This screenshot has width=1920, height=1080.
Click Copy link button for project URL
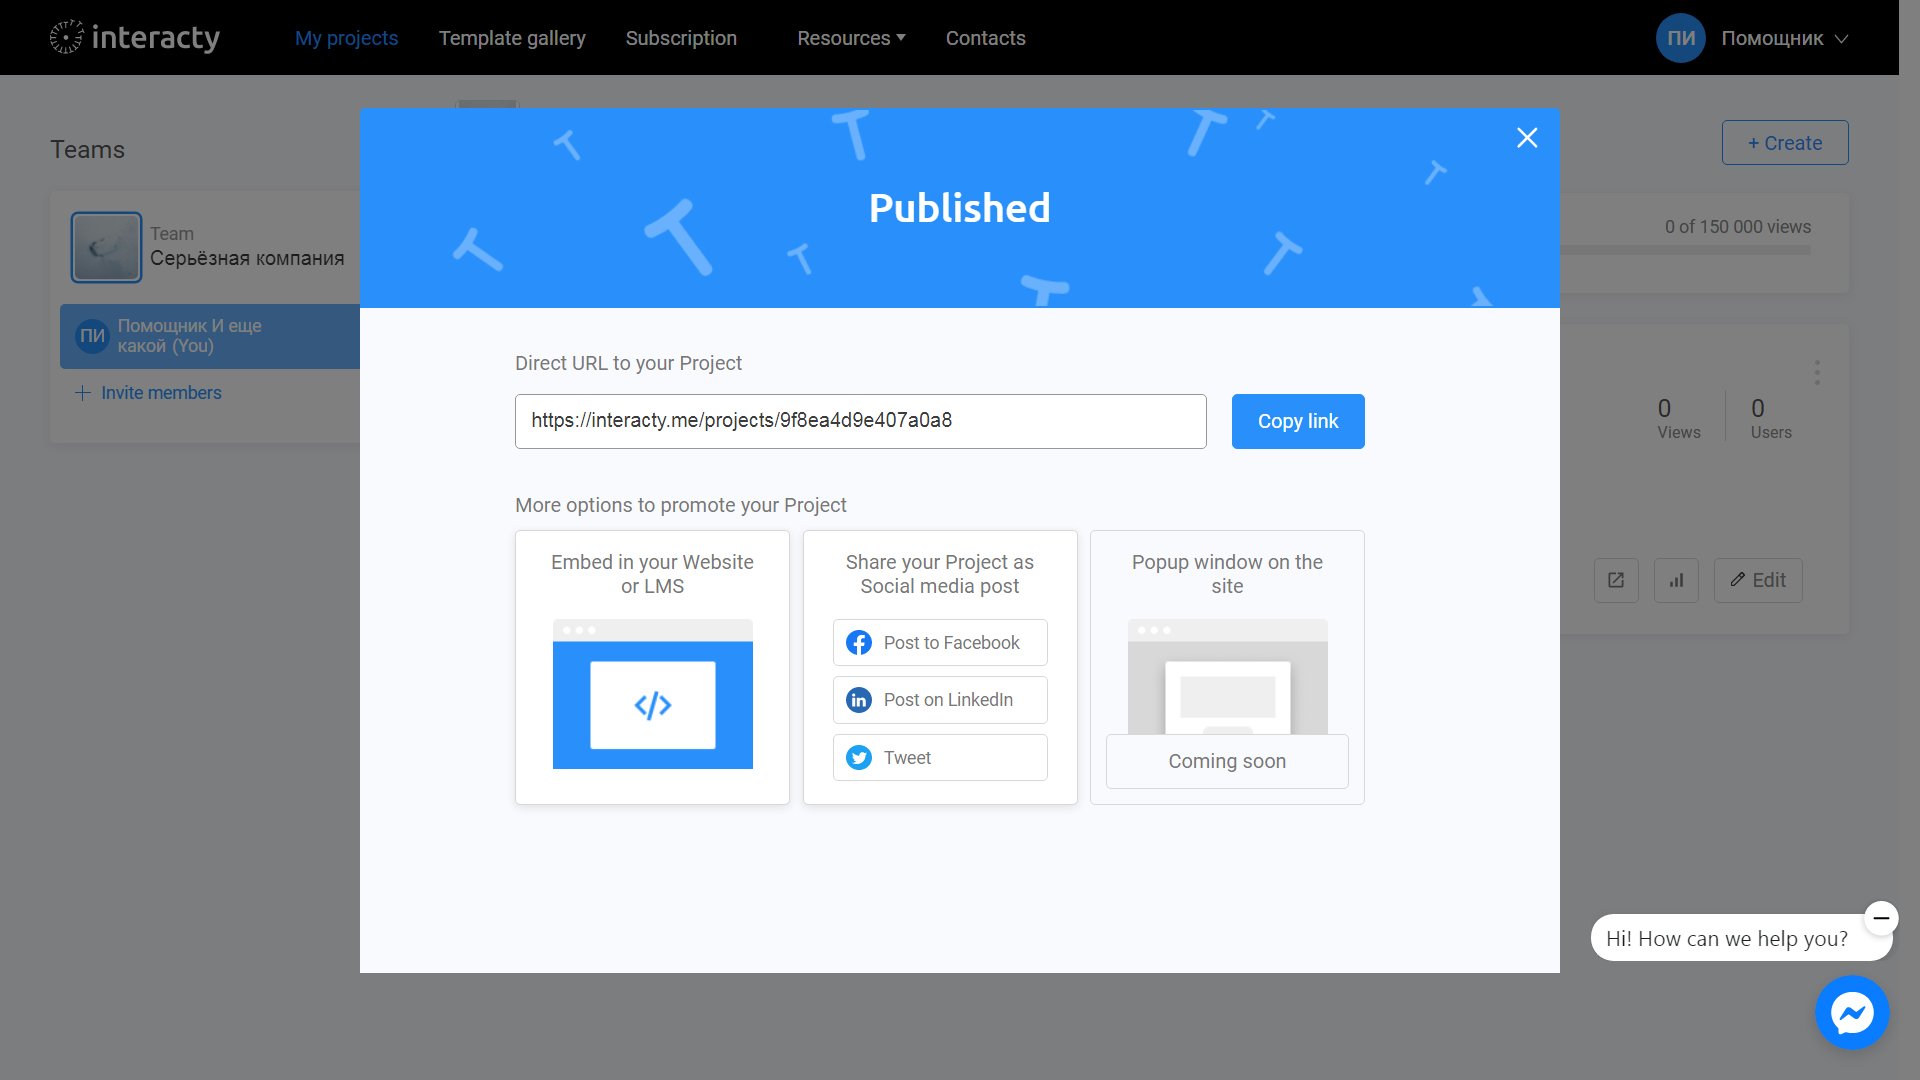click(x=1298, y=421)
